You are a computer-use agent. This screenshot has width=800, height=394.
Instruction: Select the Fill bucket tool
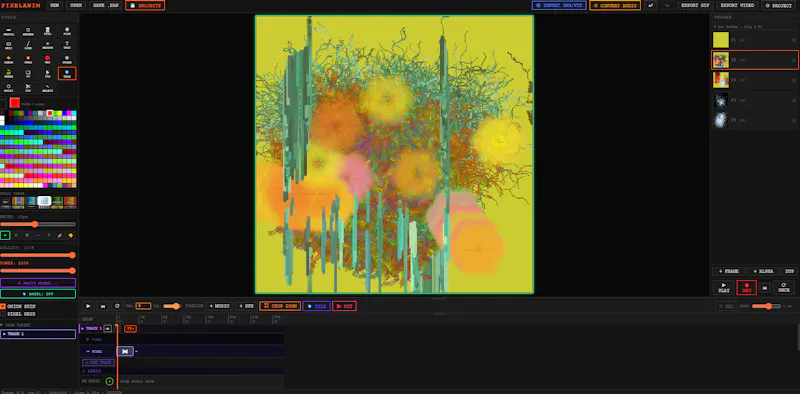(47, 31)
